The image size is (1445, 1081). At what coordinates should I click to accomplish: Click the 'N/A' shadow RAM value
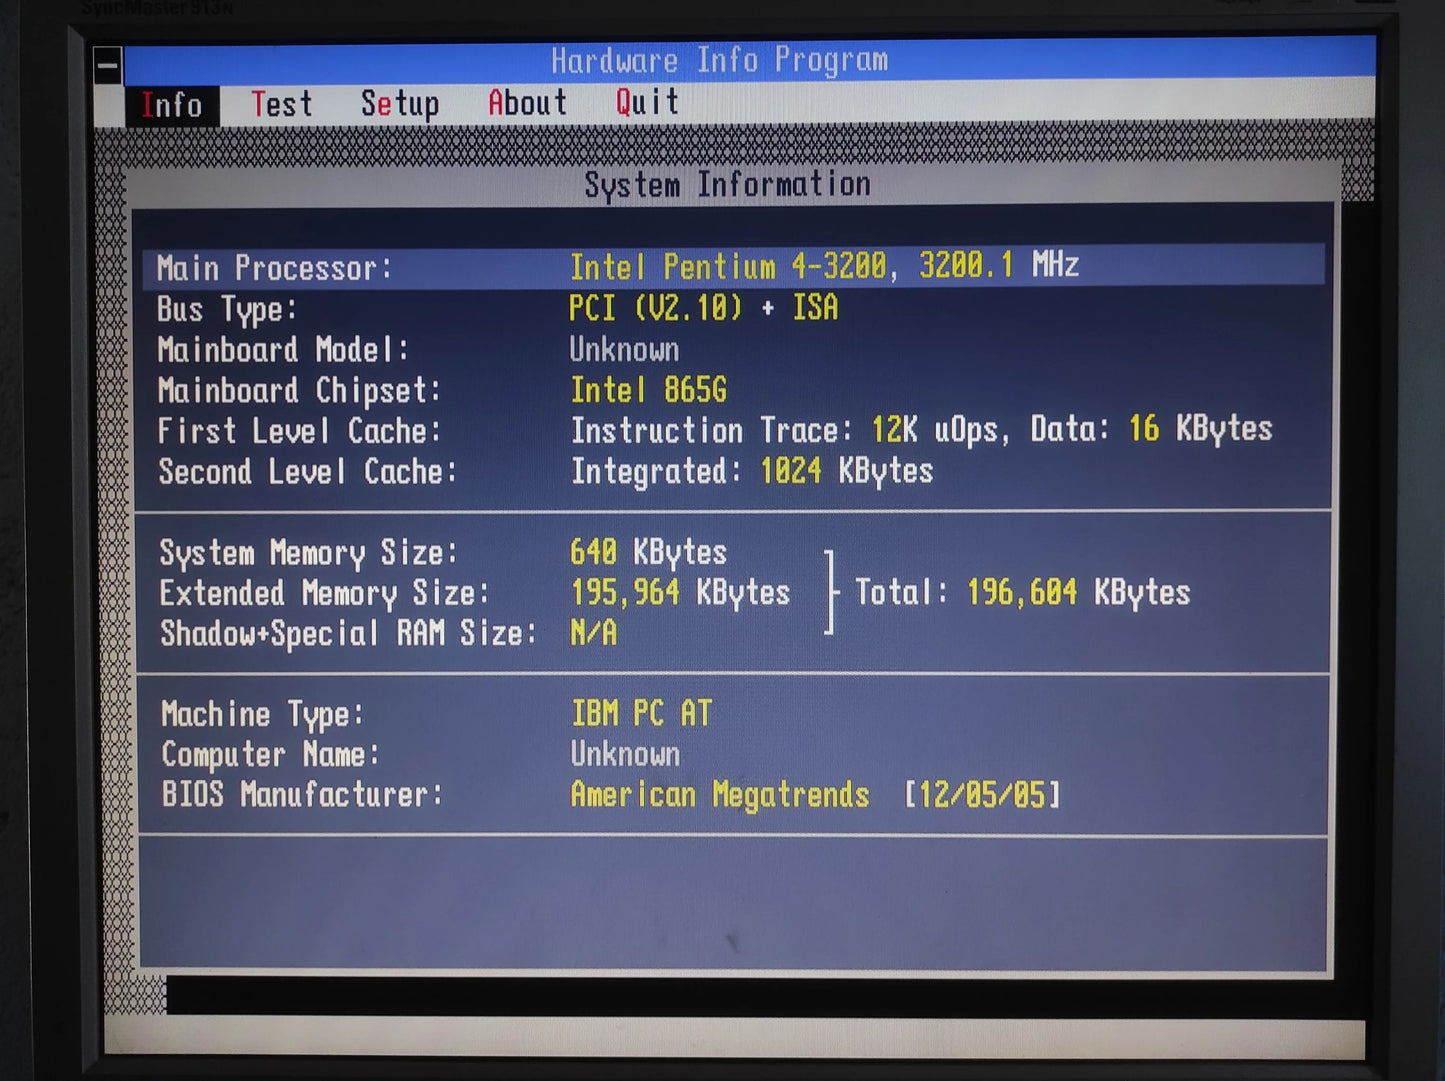click(594, 632)
